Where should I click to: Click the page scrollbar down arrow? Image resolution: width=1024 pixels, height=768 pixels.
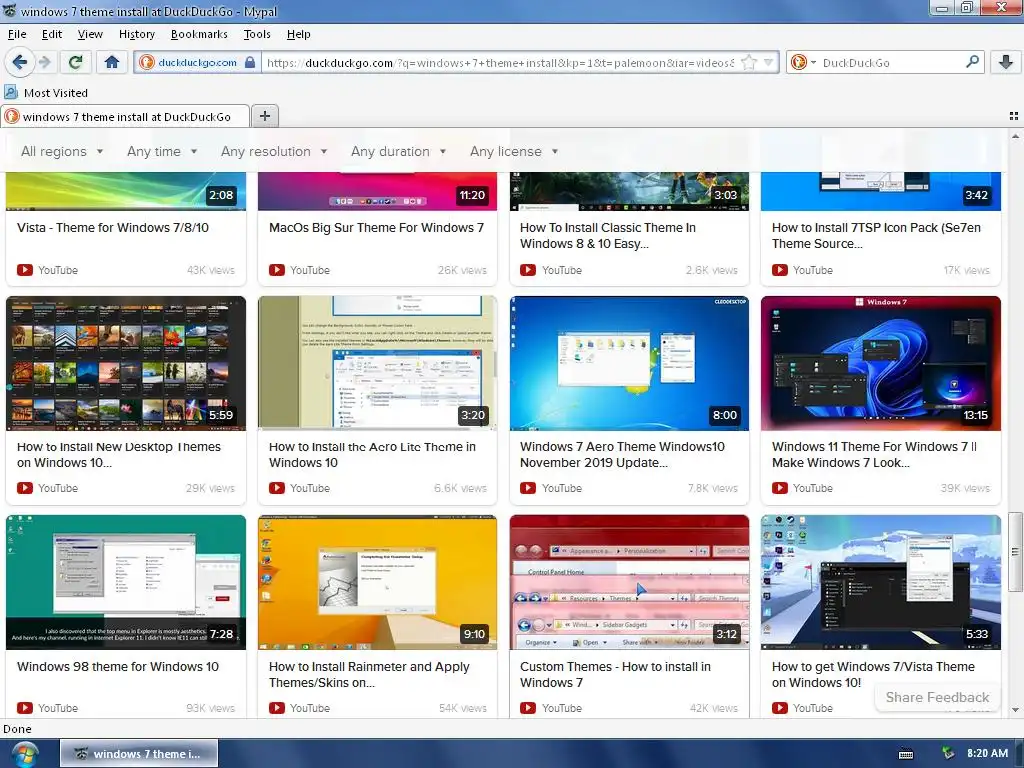coord(1016,710)
